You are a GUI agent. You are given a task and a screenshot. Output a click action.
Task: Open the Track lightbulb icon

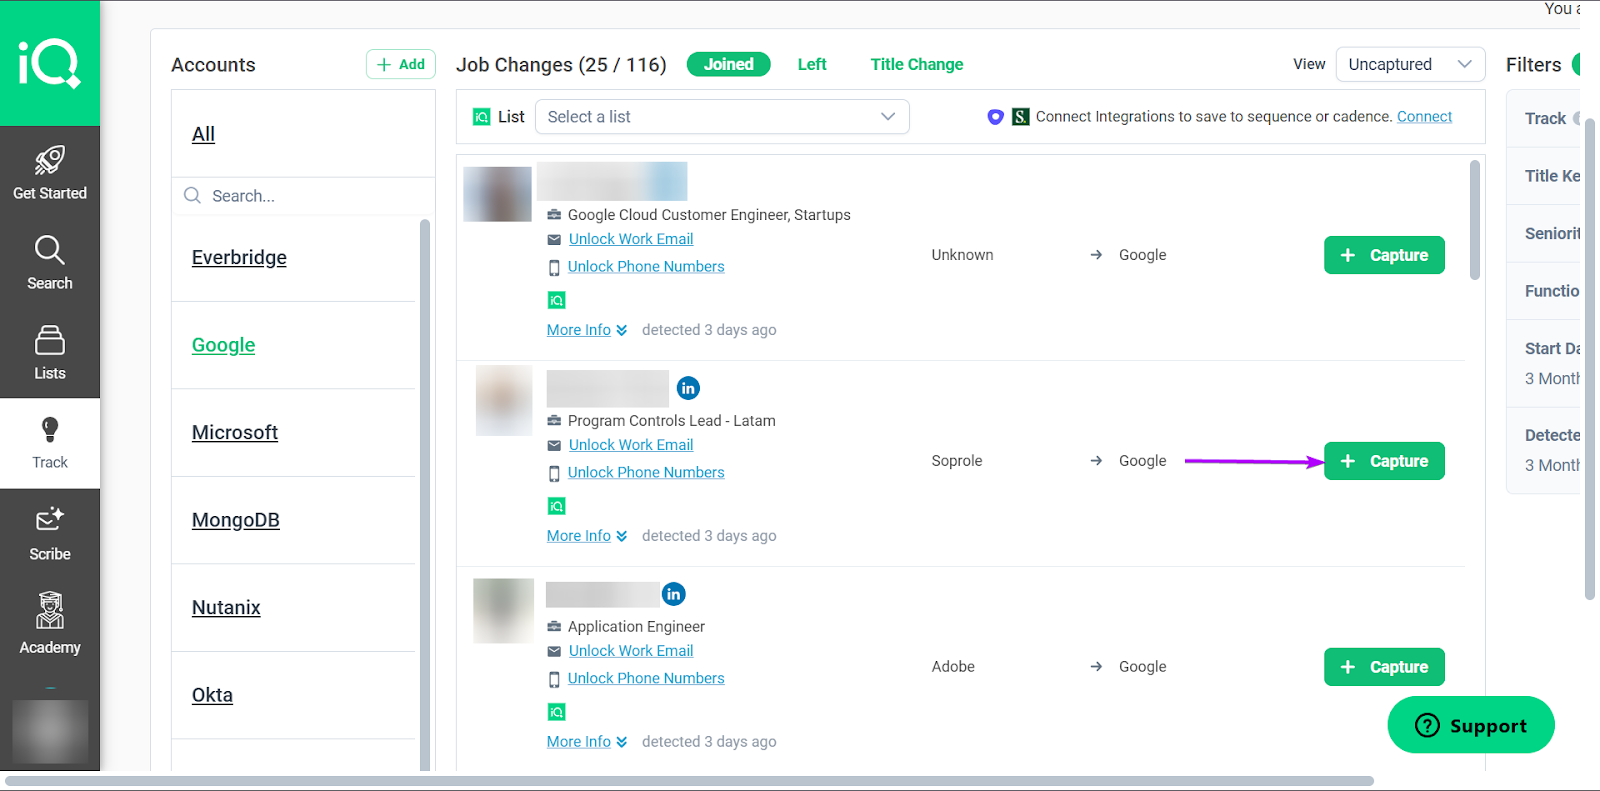pos(50,430)
